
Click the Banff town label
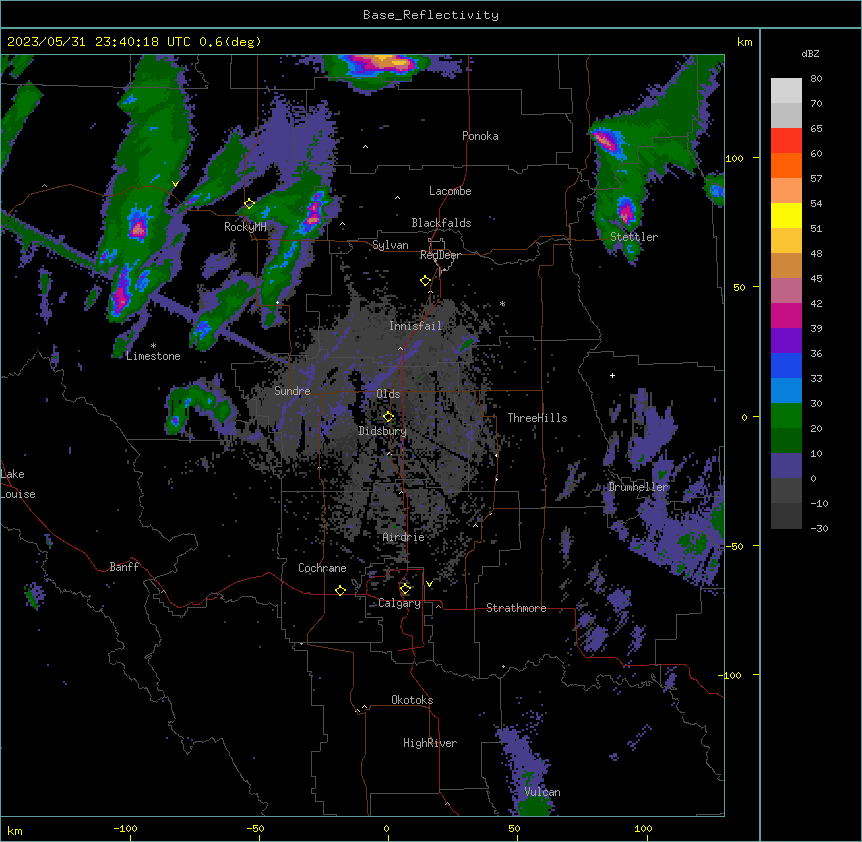tap(124, 567)
